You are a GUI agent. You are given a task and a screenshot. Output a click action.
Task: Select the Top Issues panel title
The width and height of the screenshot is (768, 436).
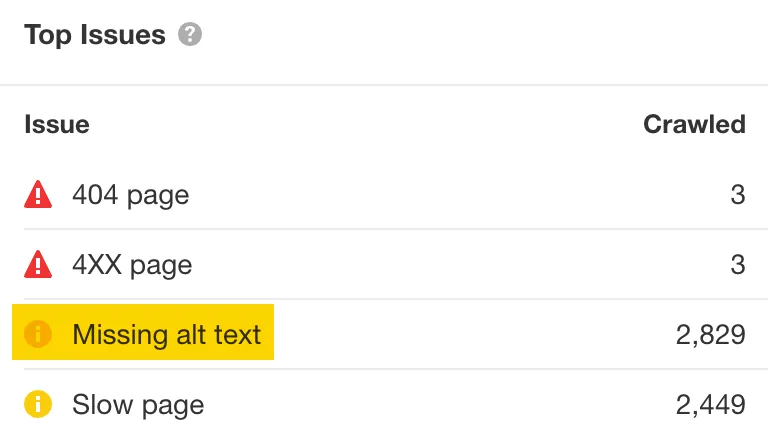click(x=95, y=35)
